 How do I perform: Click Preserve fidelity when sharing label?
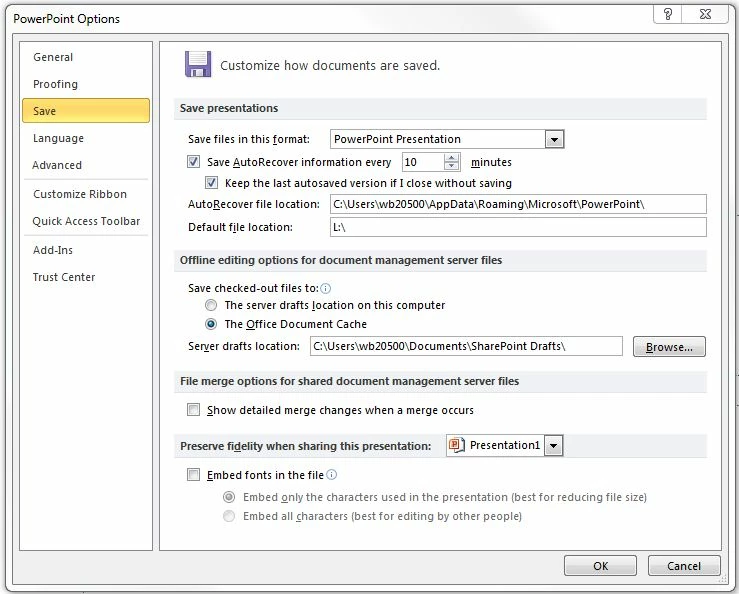pos(305,446)
